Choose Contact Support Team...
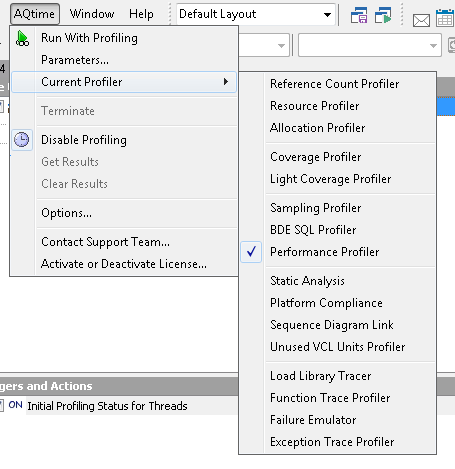This screenshot has height=469, width=455. tap(124, 242)
